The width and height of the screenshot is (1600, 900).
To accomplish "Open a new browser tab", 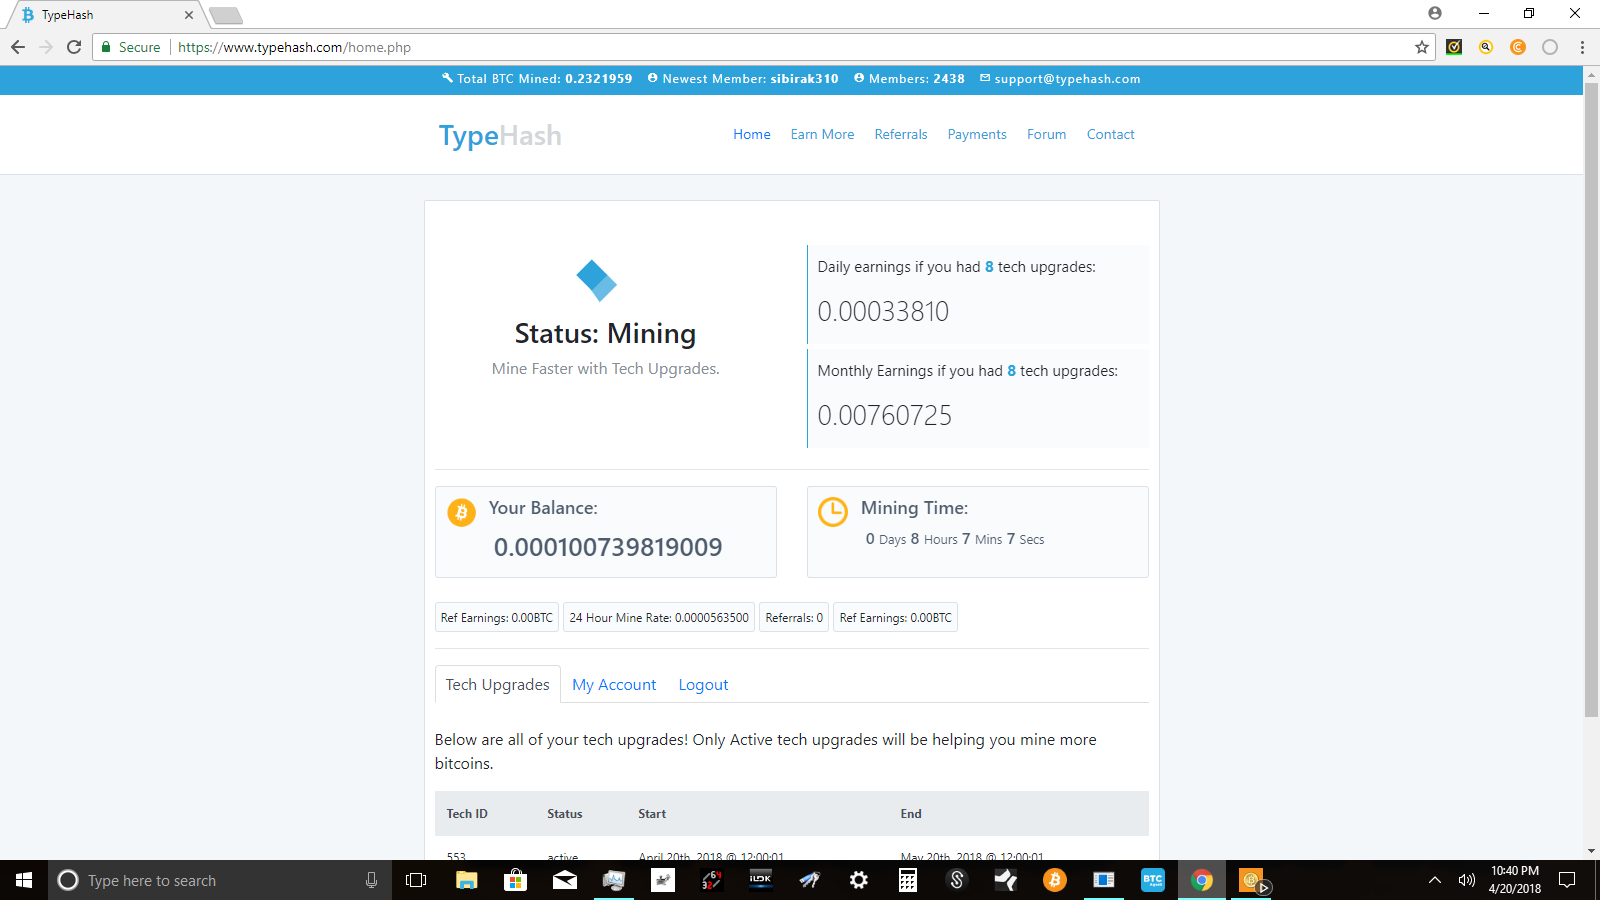I will pyautogui.click(x=226, y=15).
